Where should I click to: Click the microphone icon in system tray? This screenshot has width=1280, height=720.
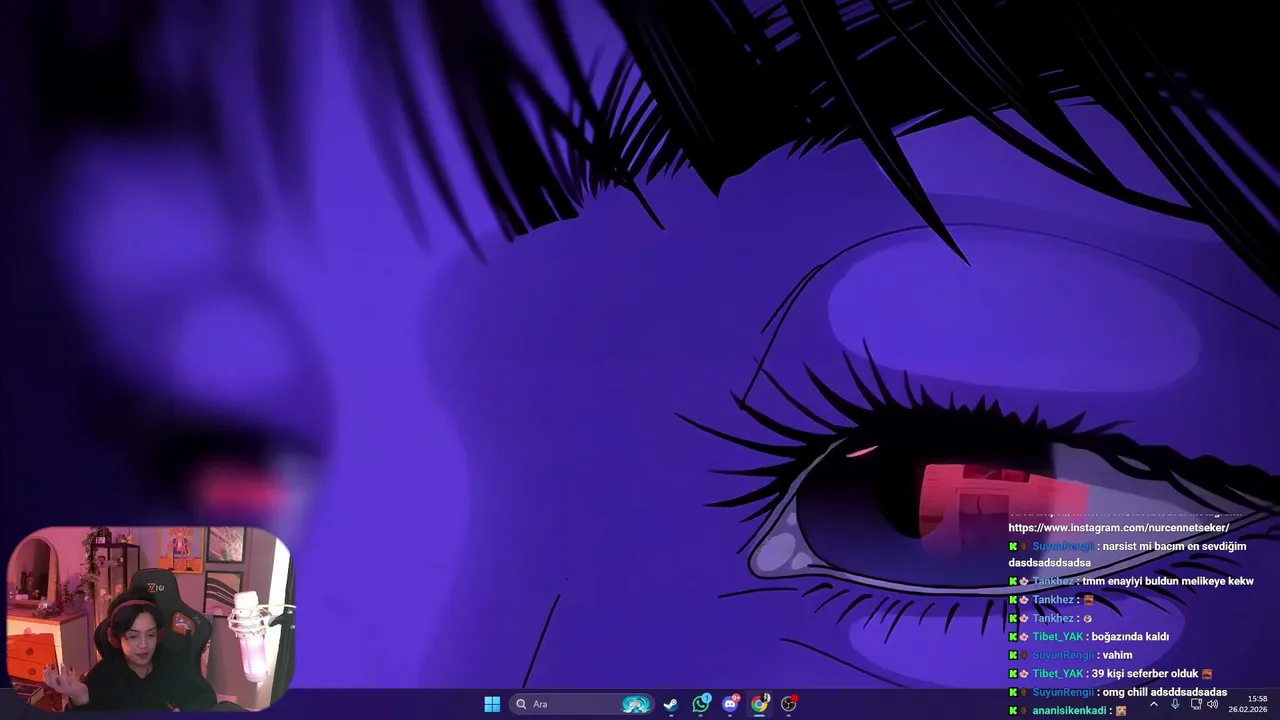[x=1175, y=704]
